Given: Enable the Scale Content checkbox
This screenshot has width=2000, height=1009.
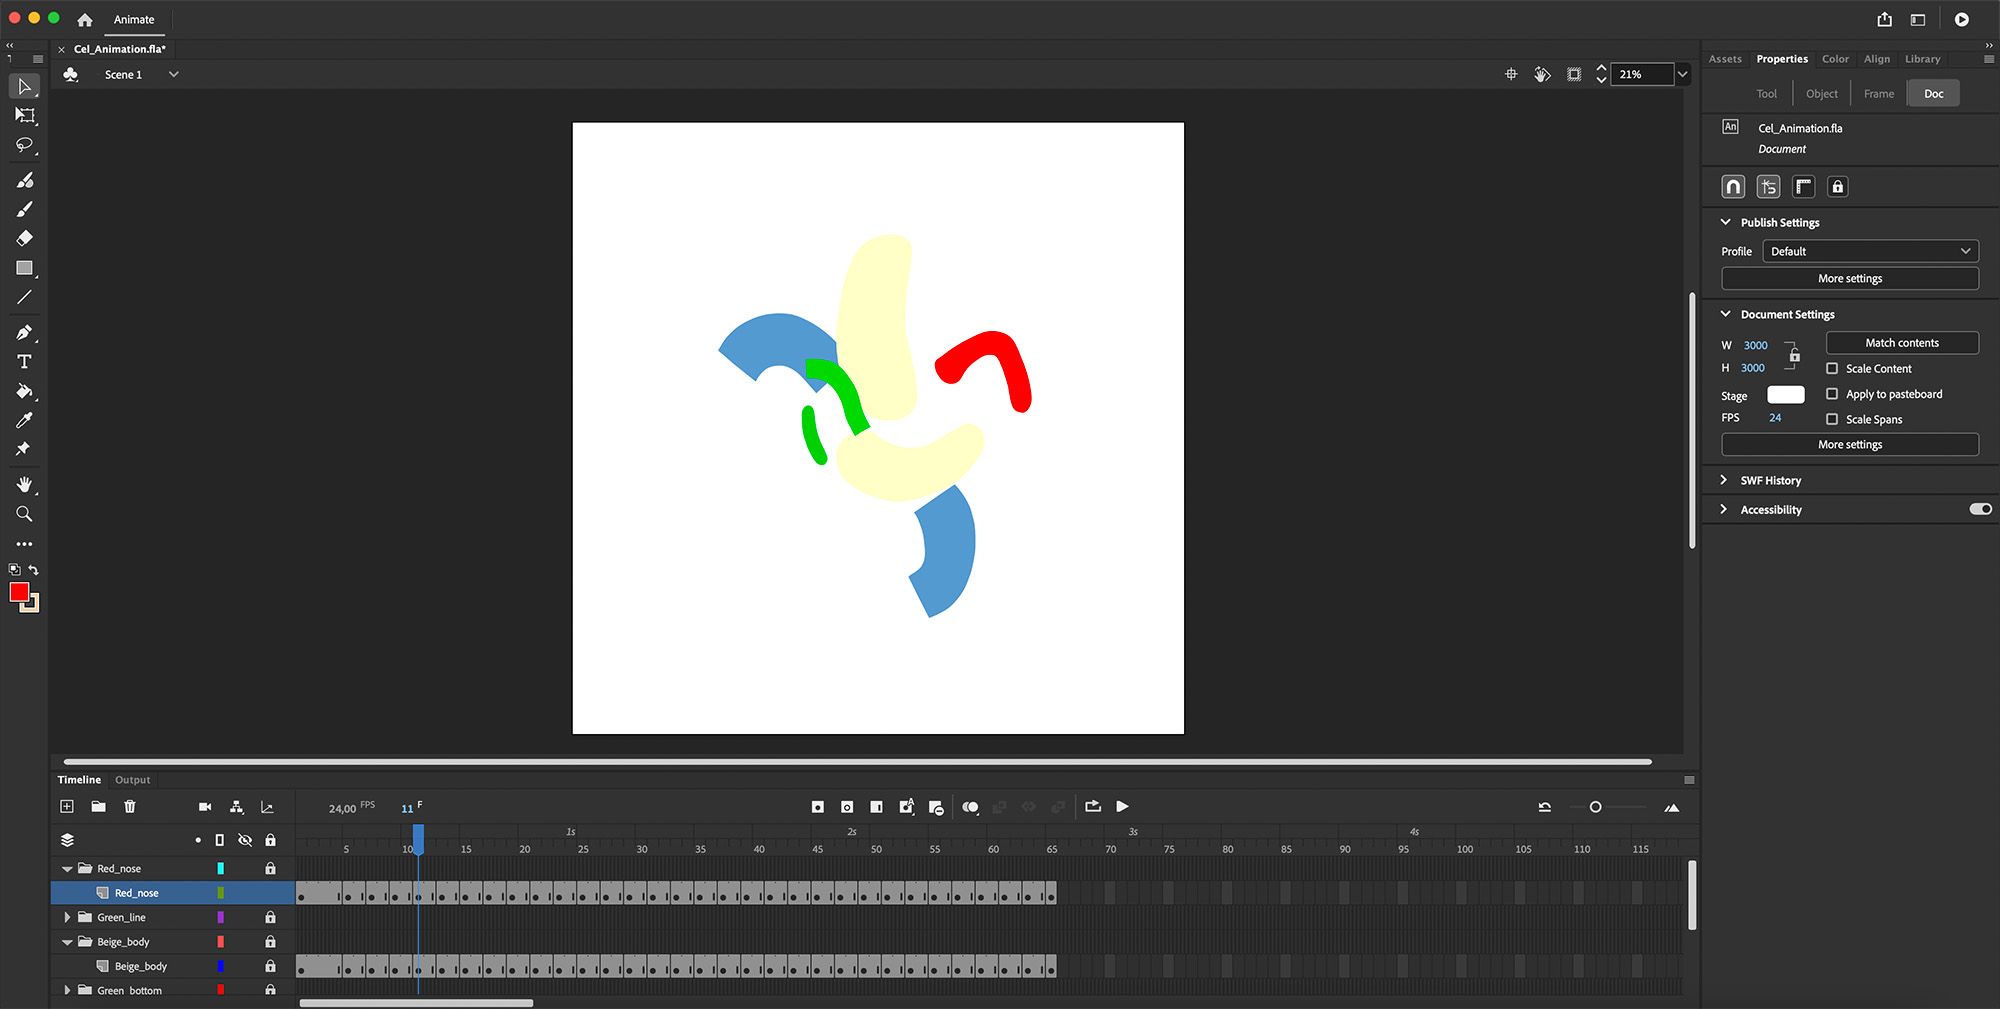Looking at the screenshot, I should point(1832,369).
